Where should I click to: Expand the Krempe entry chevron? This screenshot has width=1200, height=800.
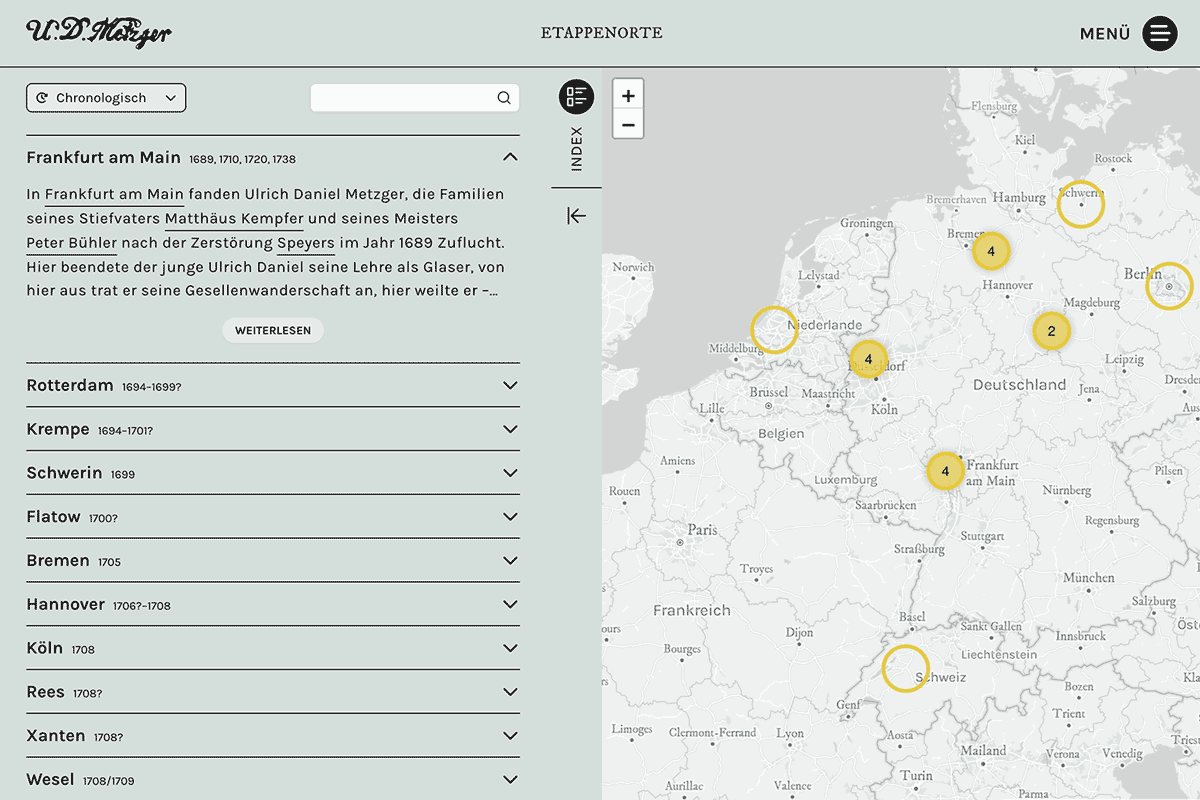click(510, 429)
